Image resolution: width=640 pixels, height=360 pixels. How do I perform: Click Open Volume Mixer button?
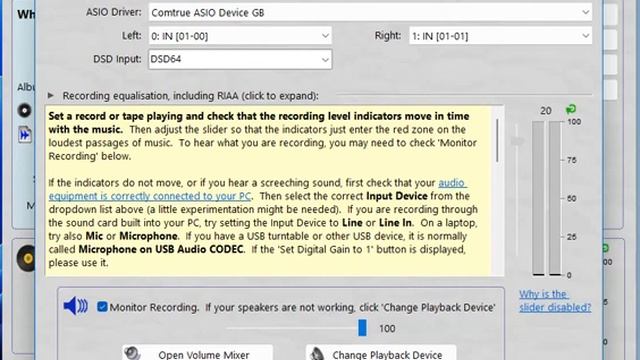198,353
